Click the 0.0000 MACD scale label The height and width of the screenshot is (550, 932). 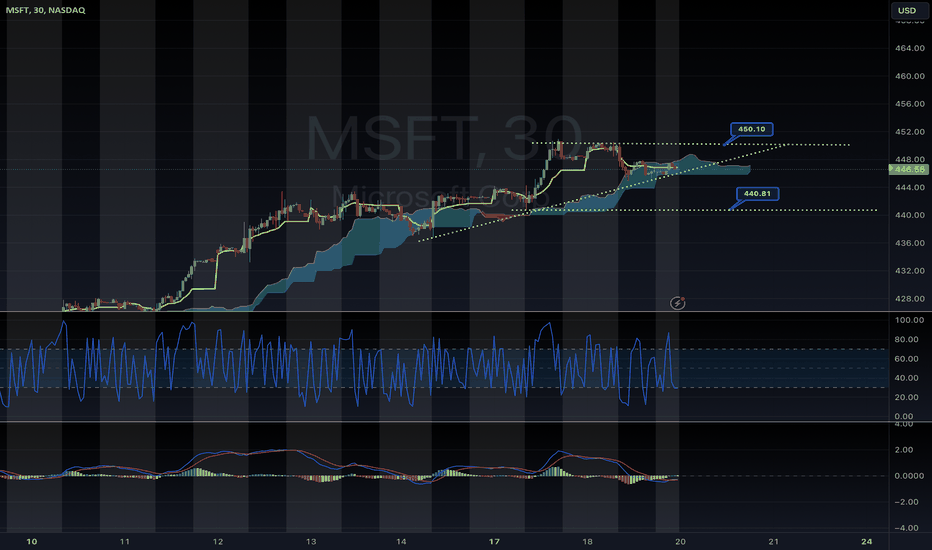point(909,476)
